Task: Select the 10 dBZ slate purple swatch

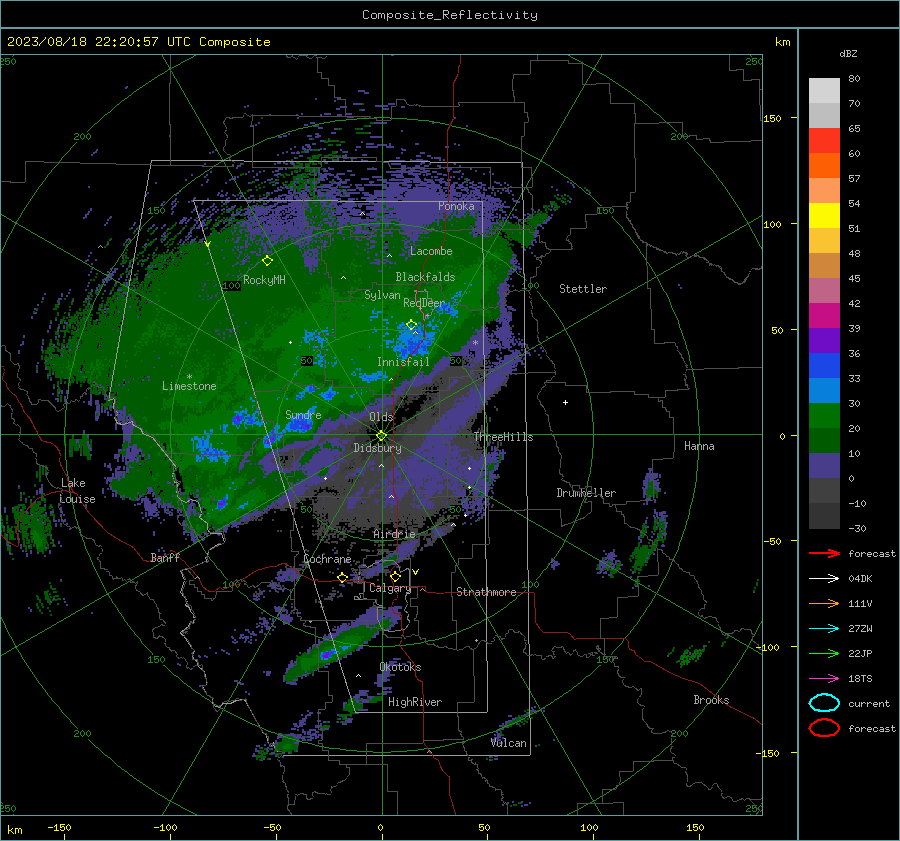Action: pos(824,465)
